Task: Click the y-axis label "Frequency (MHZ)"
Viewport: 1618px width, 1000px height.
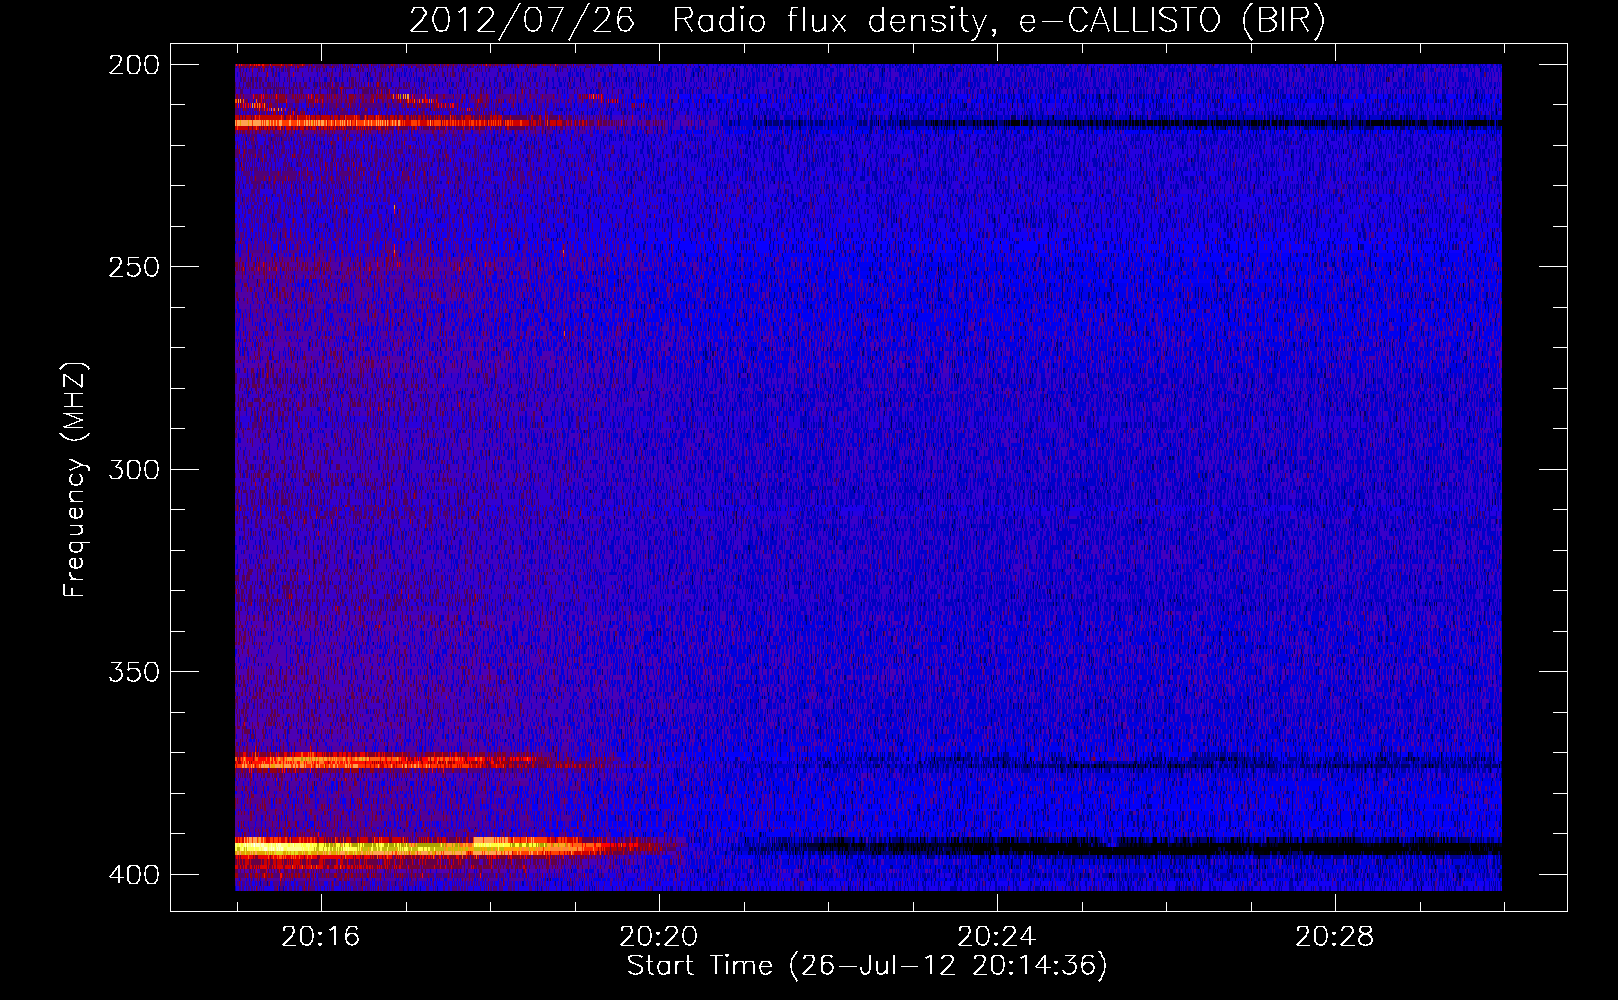Action: pyautogui.click(x=75, y=479)
